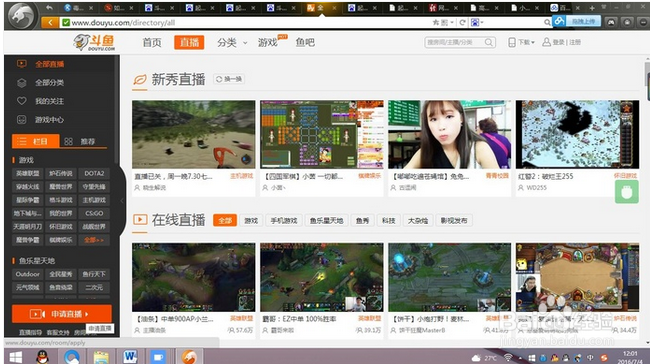Click 我的关注 text in sidebar
This screenshot has width=650, height=364.
pyautogui.click(x=49, y=101)
